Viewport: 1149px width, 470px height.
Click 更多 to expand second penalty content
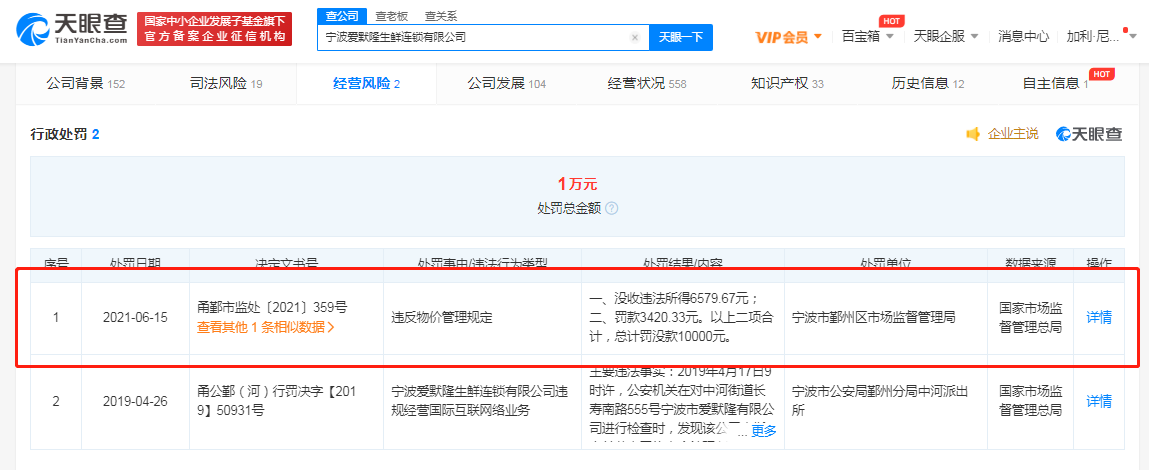pyautogui.click(x=763, y=430)
